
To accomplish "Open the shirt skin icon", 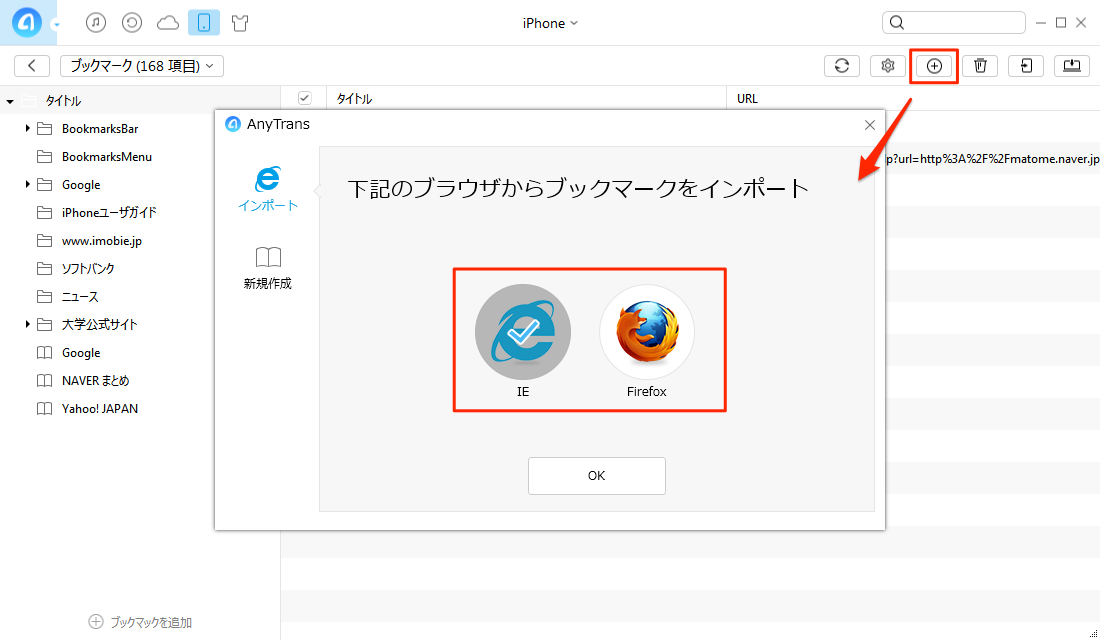I will point(240,23).
